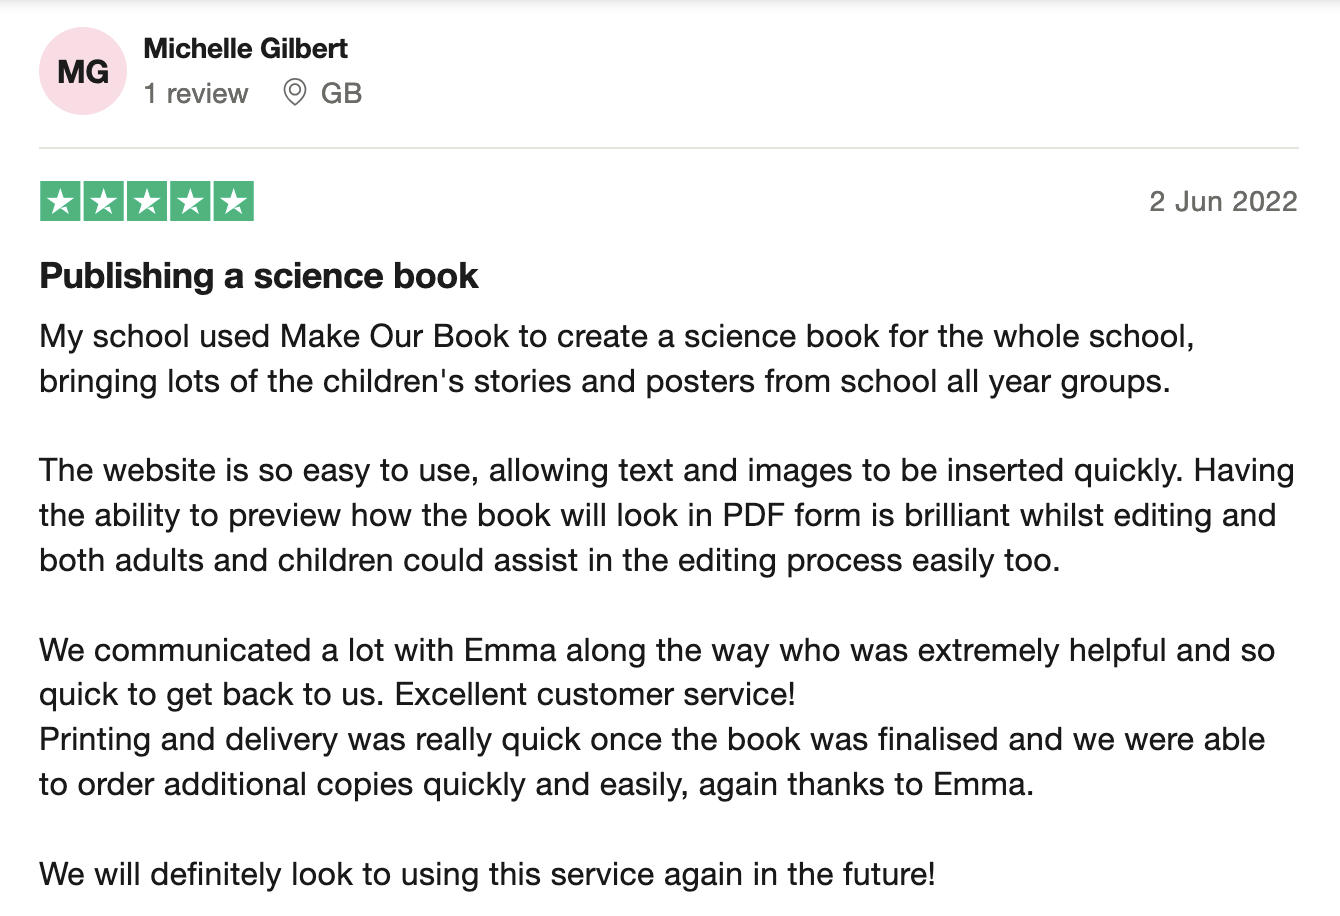Click the second green rating star
The width and height of the screenshot is (1340, 916).
pos(103,202)
